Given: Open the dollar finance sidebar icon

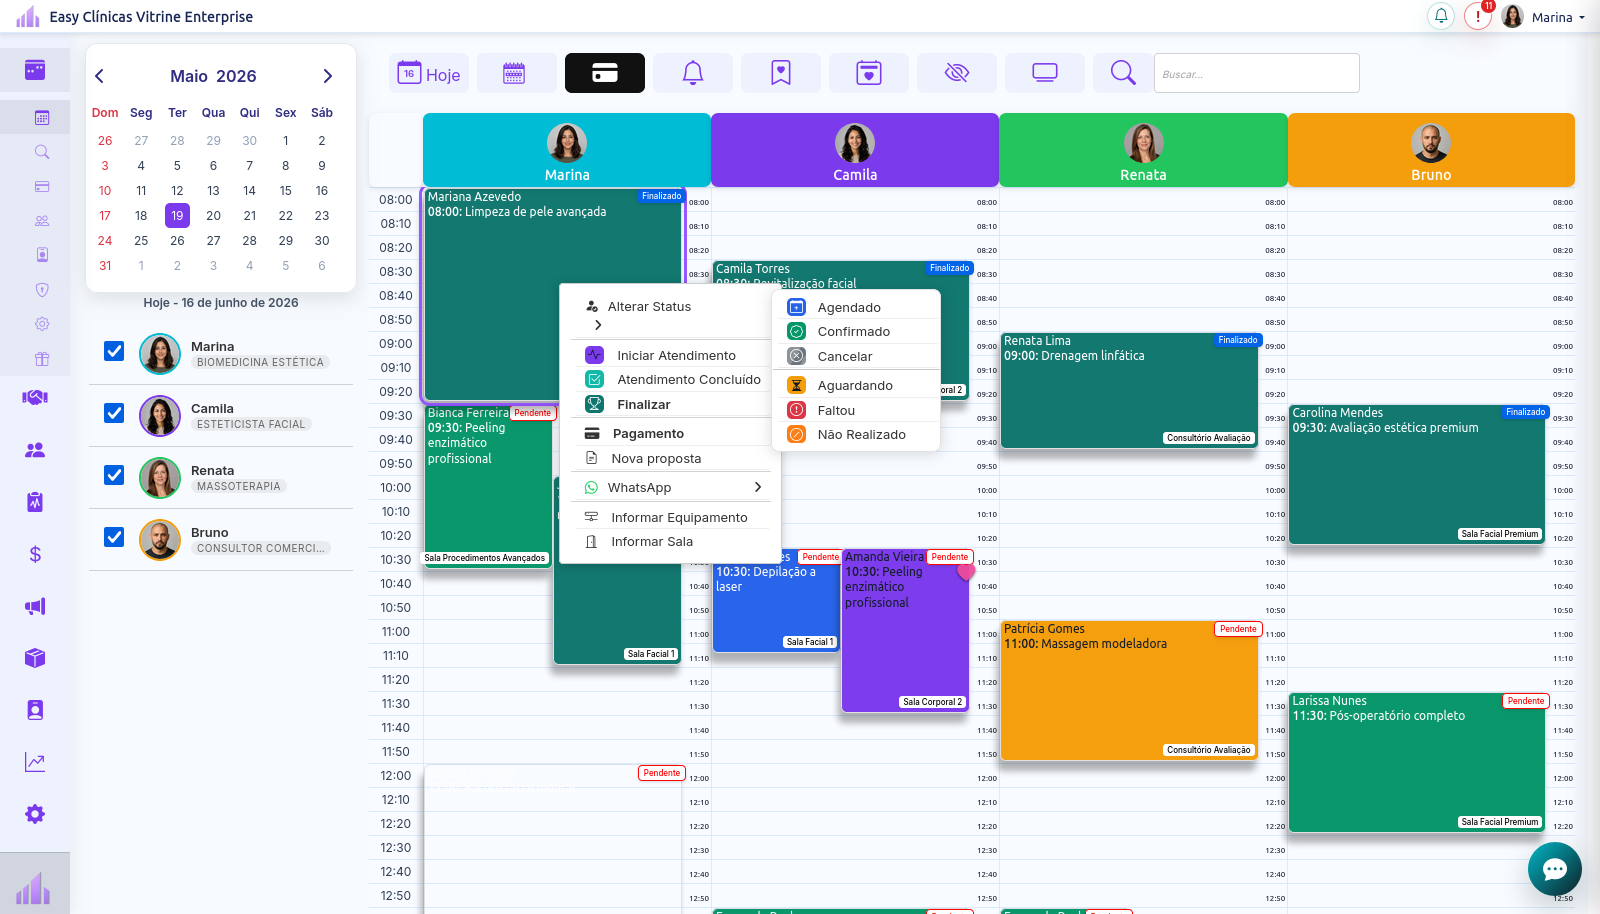Looking at the screenshot, I should [x=35, y=554].
